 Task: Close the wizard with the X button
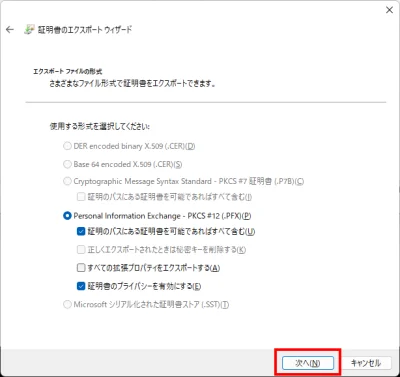click(x=389, y=10)
